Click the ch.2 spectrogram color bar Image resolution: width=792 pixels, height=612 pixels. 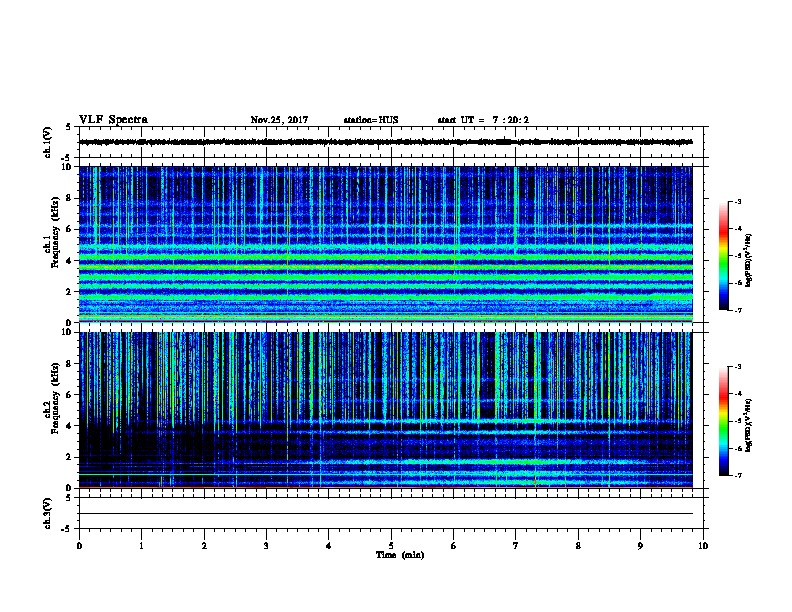tap(724, 421)
